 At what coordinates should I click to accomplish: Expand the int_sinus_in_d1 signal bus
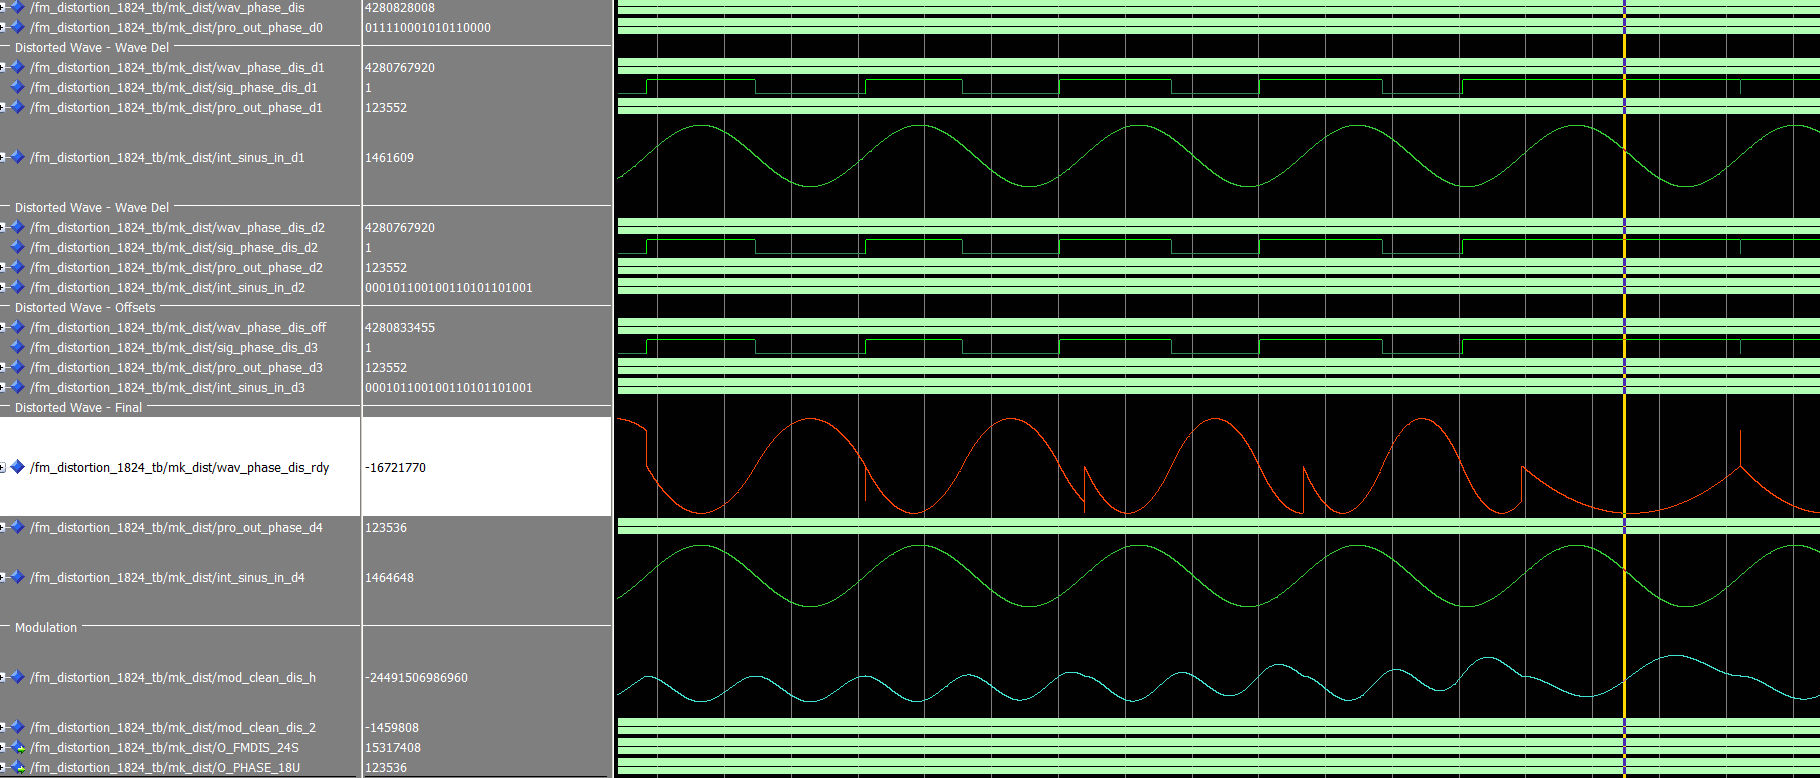click(x=3, y=158)
